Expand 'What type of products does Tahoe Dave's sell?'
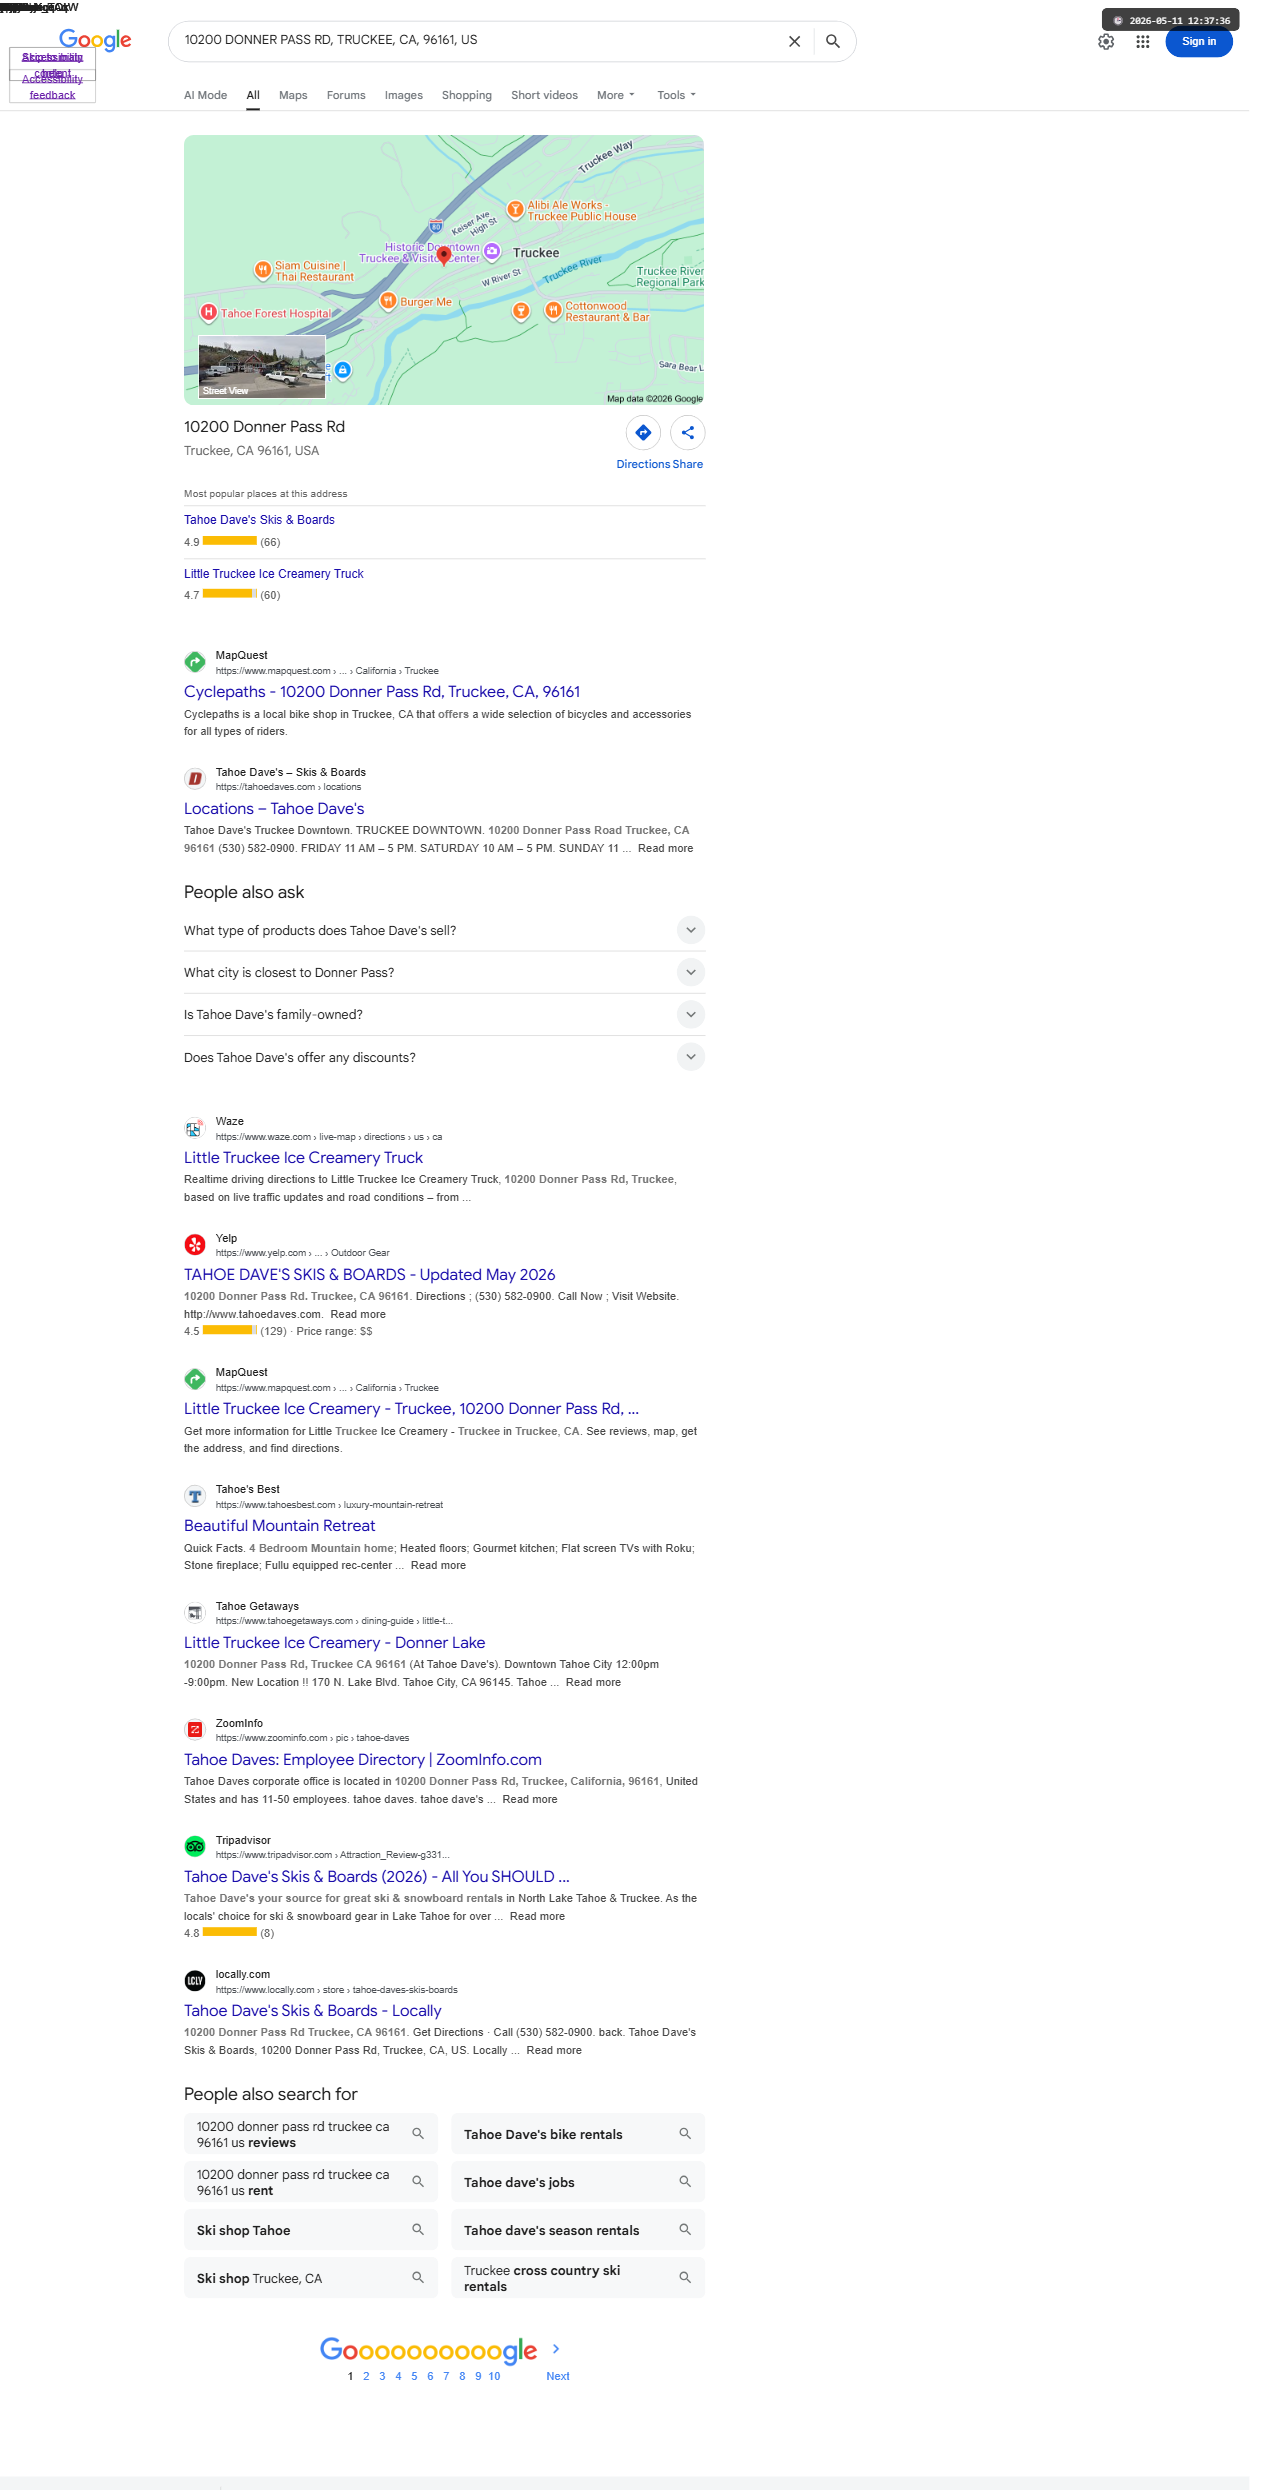 tap(444, 930)
